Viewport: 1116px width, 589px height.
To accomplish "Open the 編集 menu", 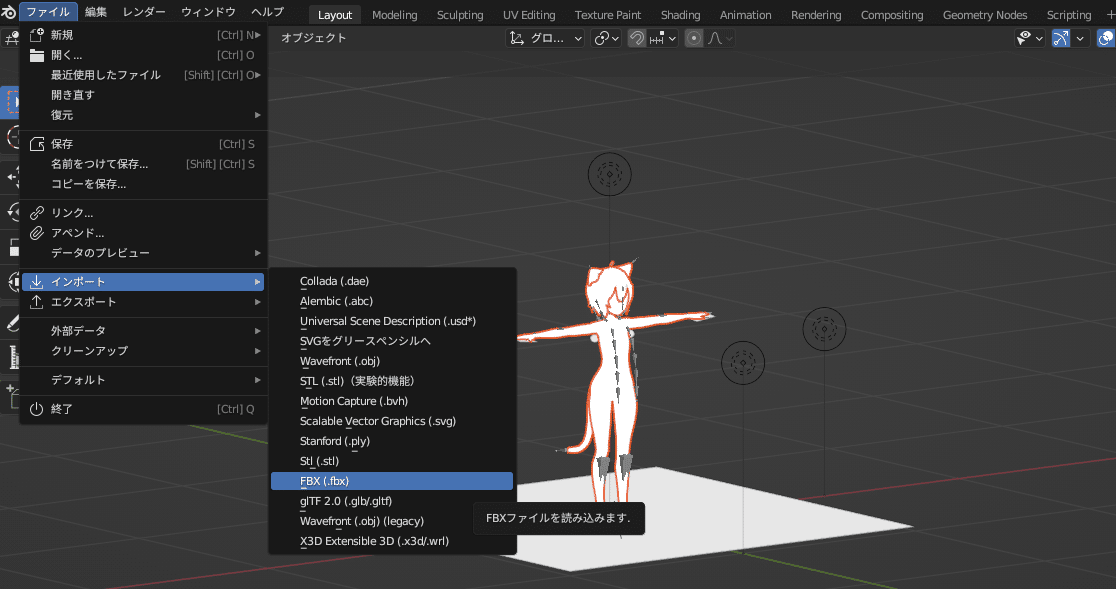I will coord(96,11).
